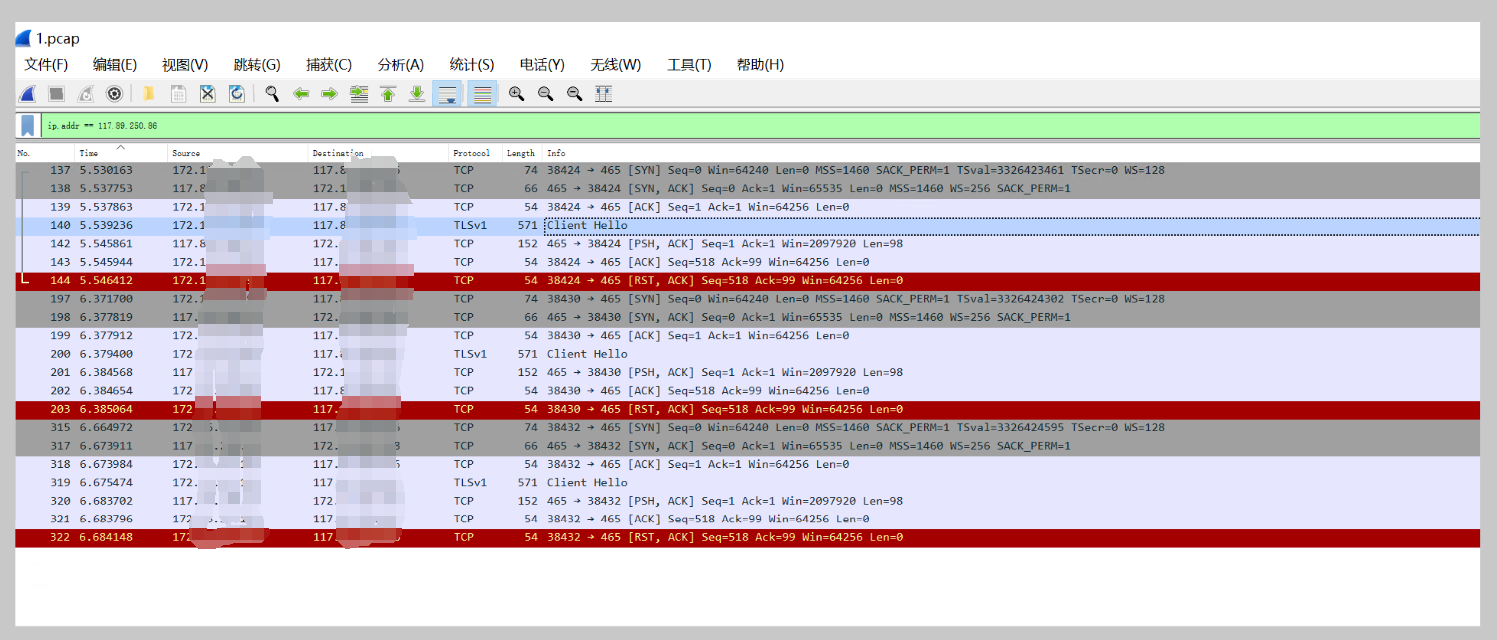Screen dimensions: 1497x640
Task: Open capture options gear icon
Action: [x=114, y=94]
